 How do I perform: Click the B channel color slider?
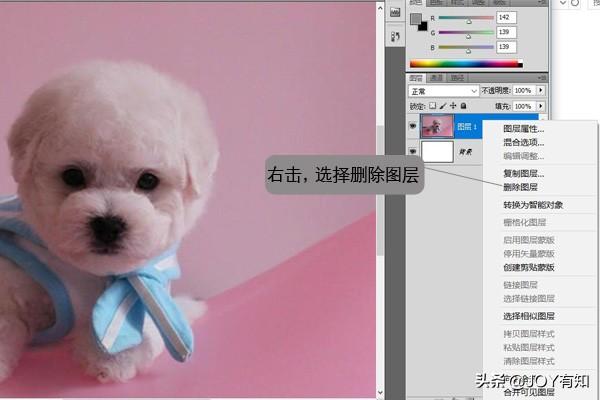tap(466, 47)
